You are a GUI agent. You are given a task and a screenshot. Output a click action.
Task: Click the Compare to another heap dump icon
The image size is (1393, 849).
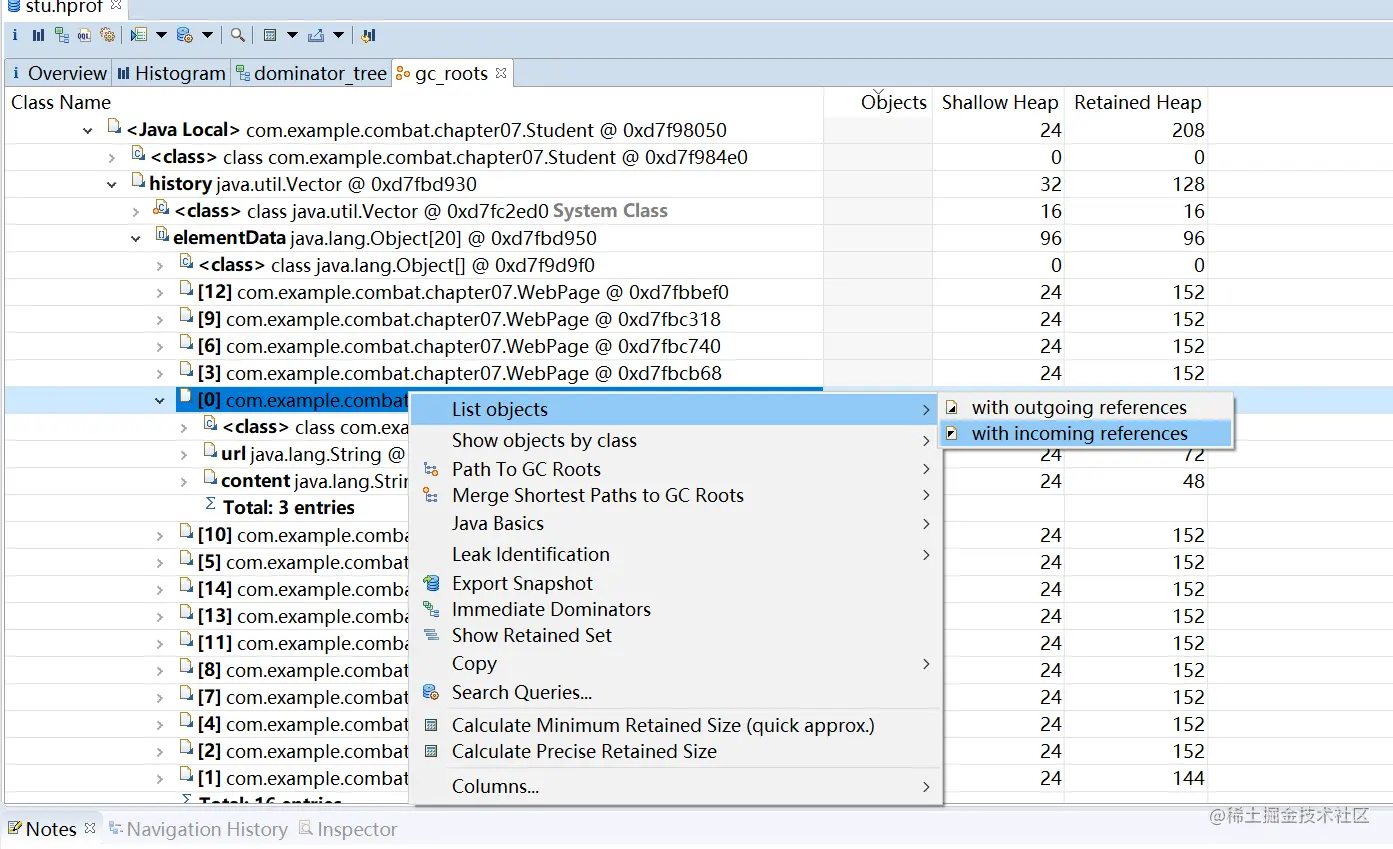tap(368, 35)
